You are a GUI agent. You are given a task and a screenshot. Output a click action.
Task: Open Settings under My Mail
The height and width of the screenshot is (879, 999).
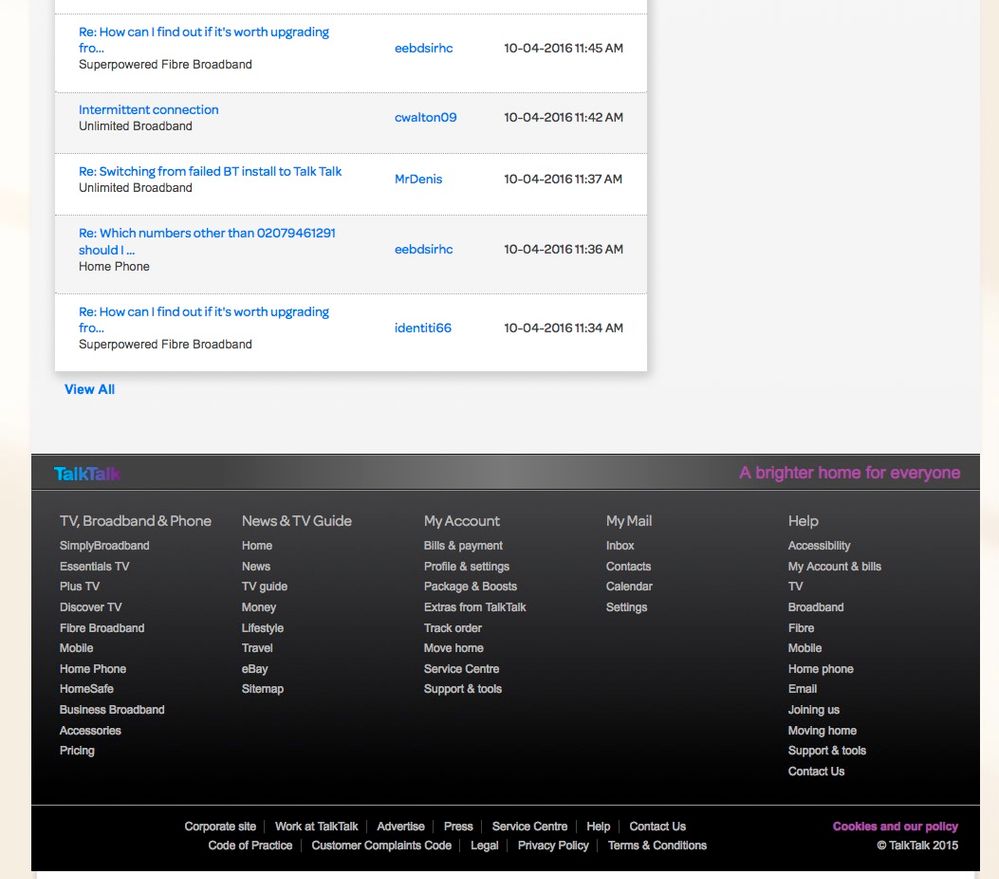(x=627, y=608)
